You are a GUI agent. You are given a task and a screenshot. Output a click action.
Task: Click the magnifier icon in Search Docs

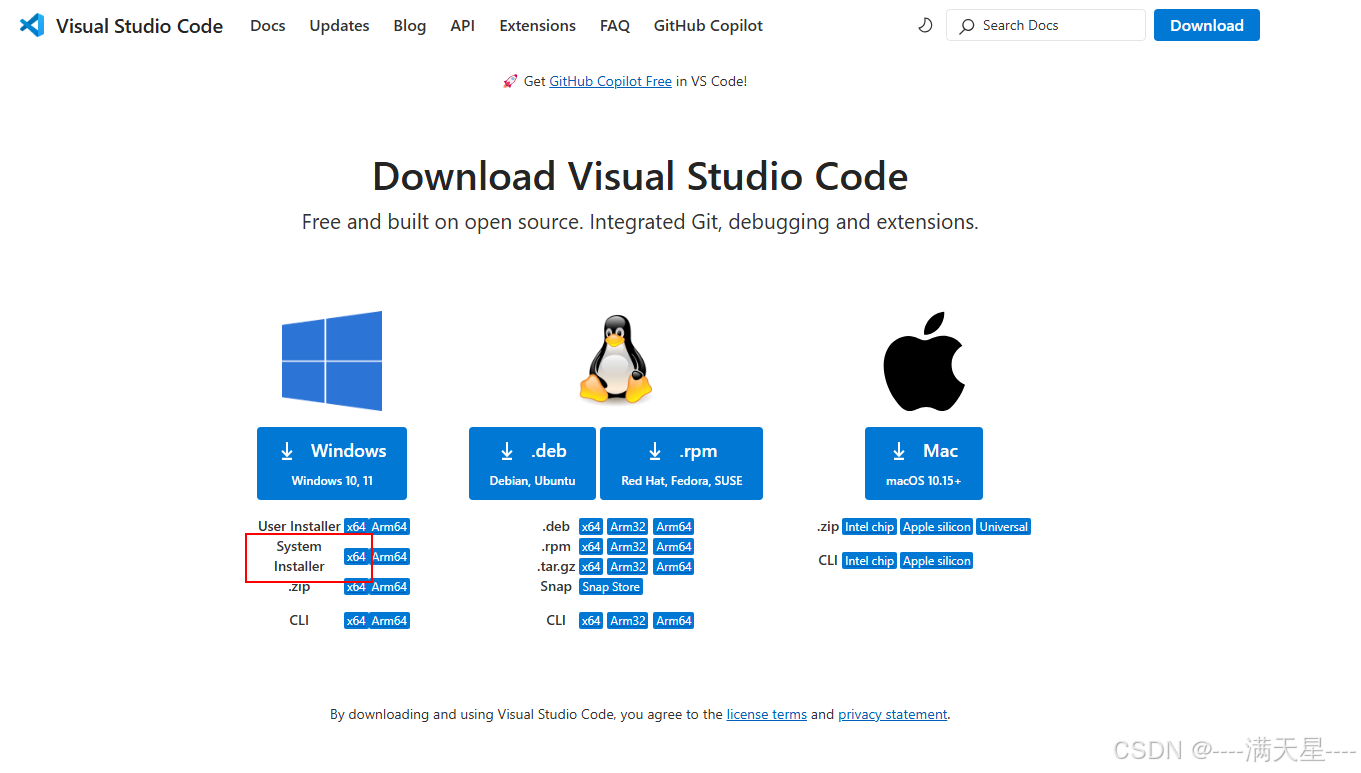[967, 26]
